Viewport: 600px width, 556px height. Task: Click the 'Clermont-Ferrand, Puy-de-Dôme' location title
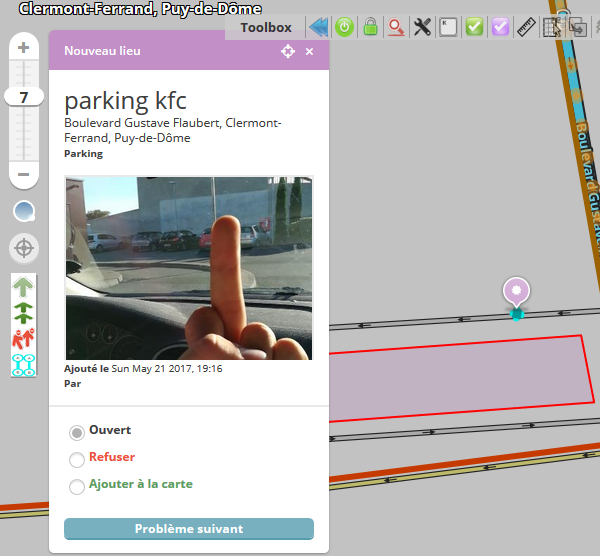pyautogui.click(x=140, y=9)
